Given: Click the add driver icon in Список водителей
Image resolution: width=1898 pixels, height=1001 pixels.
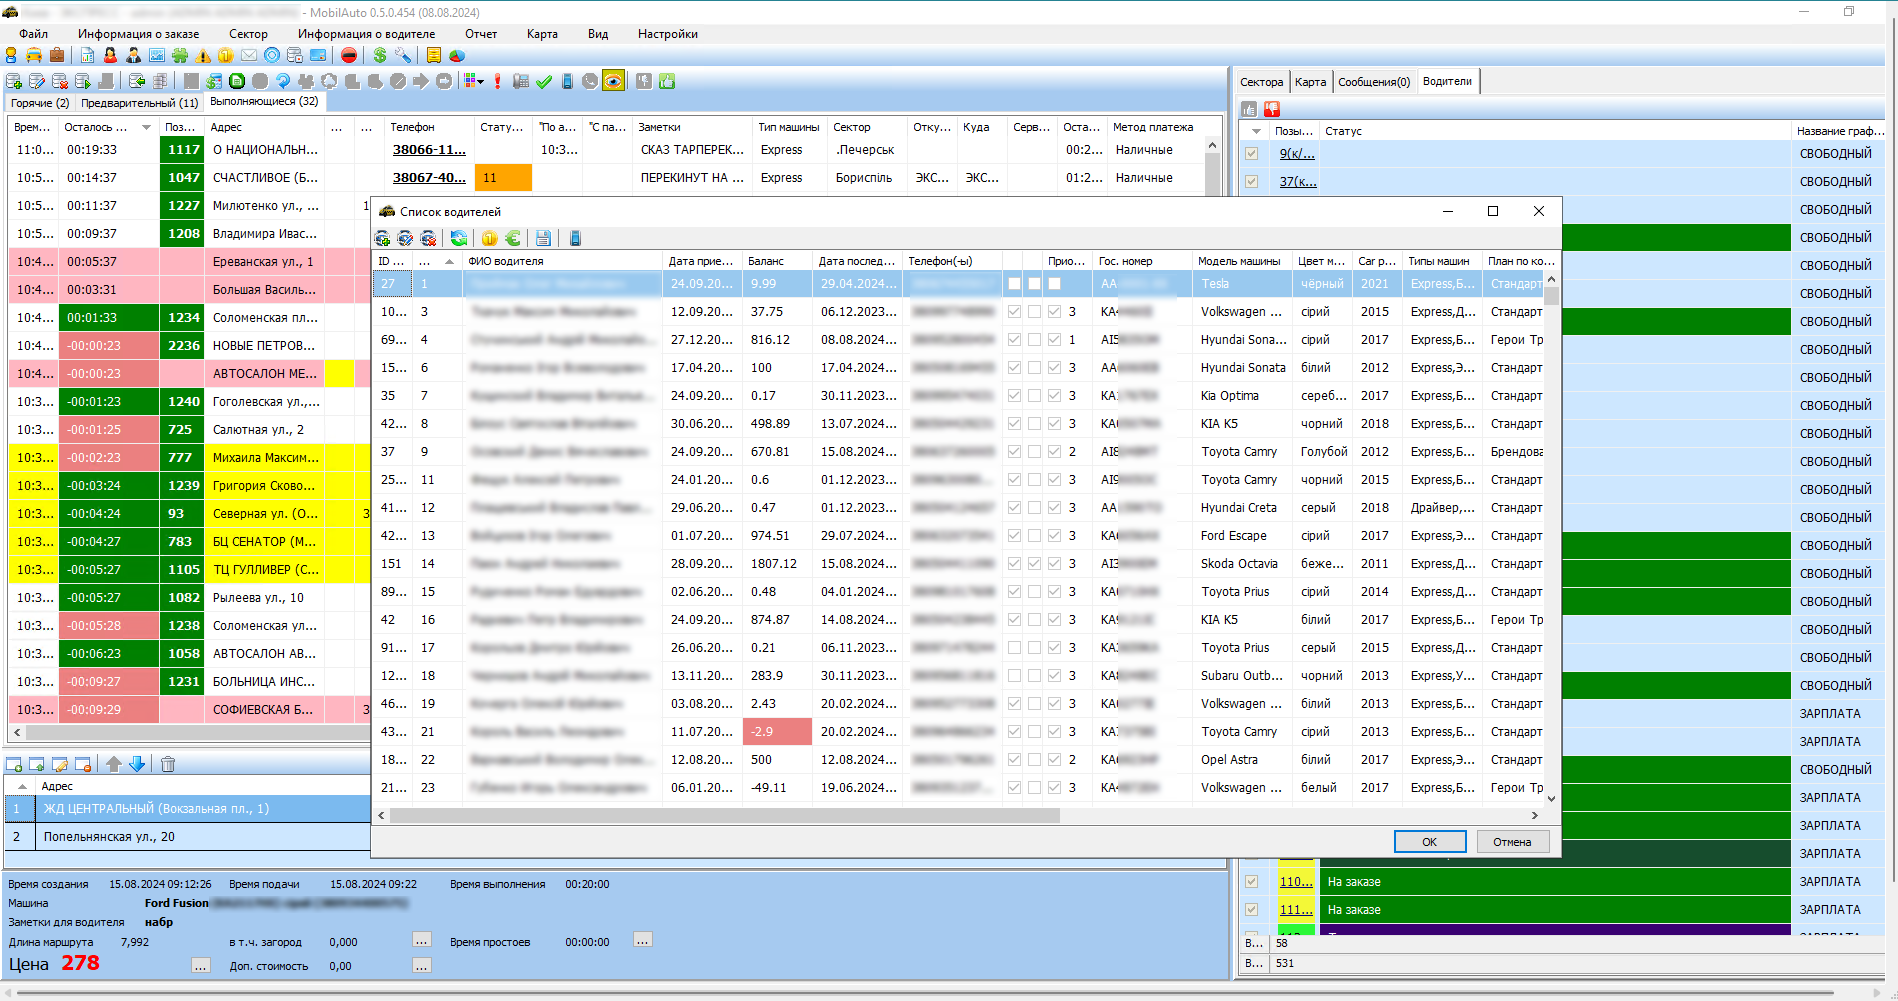Looking at the screenshot, I should tap(382, 238).
